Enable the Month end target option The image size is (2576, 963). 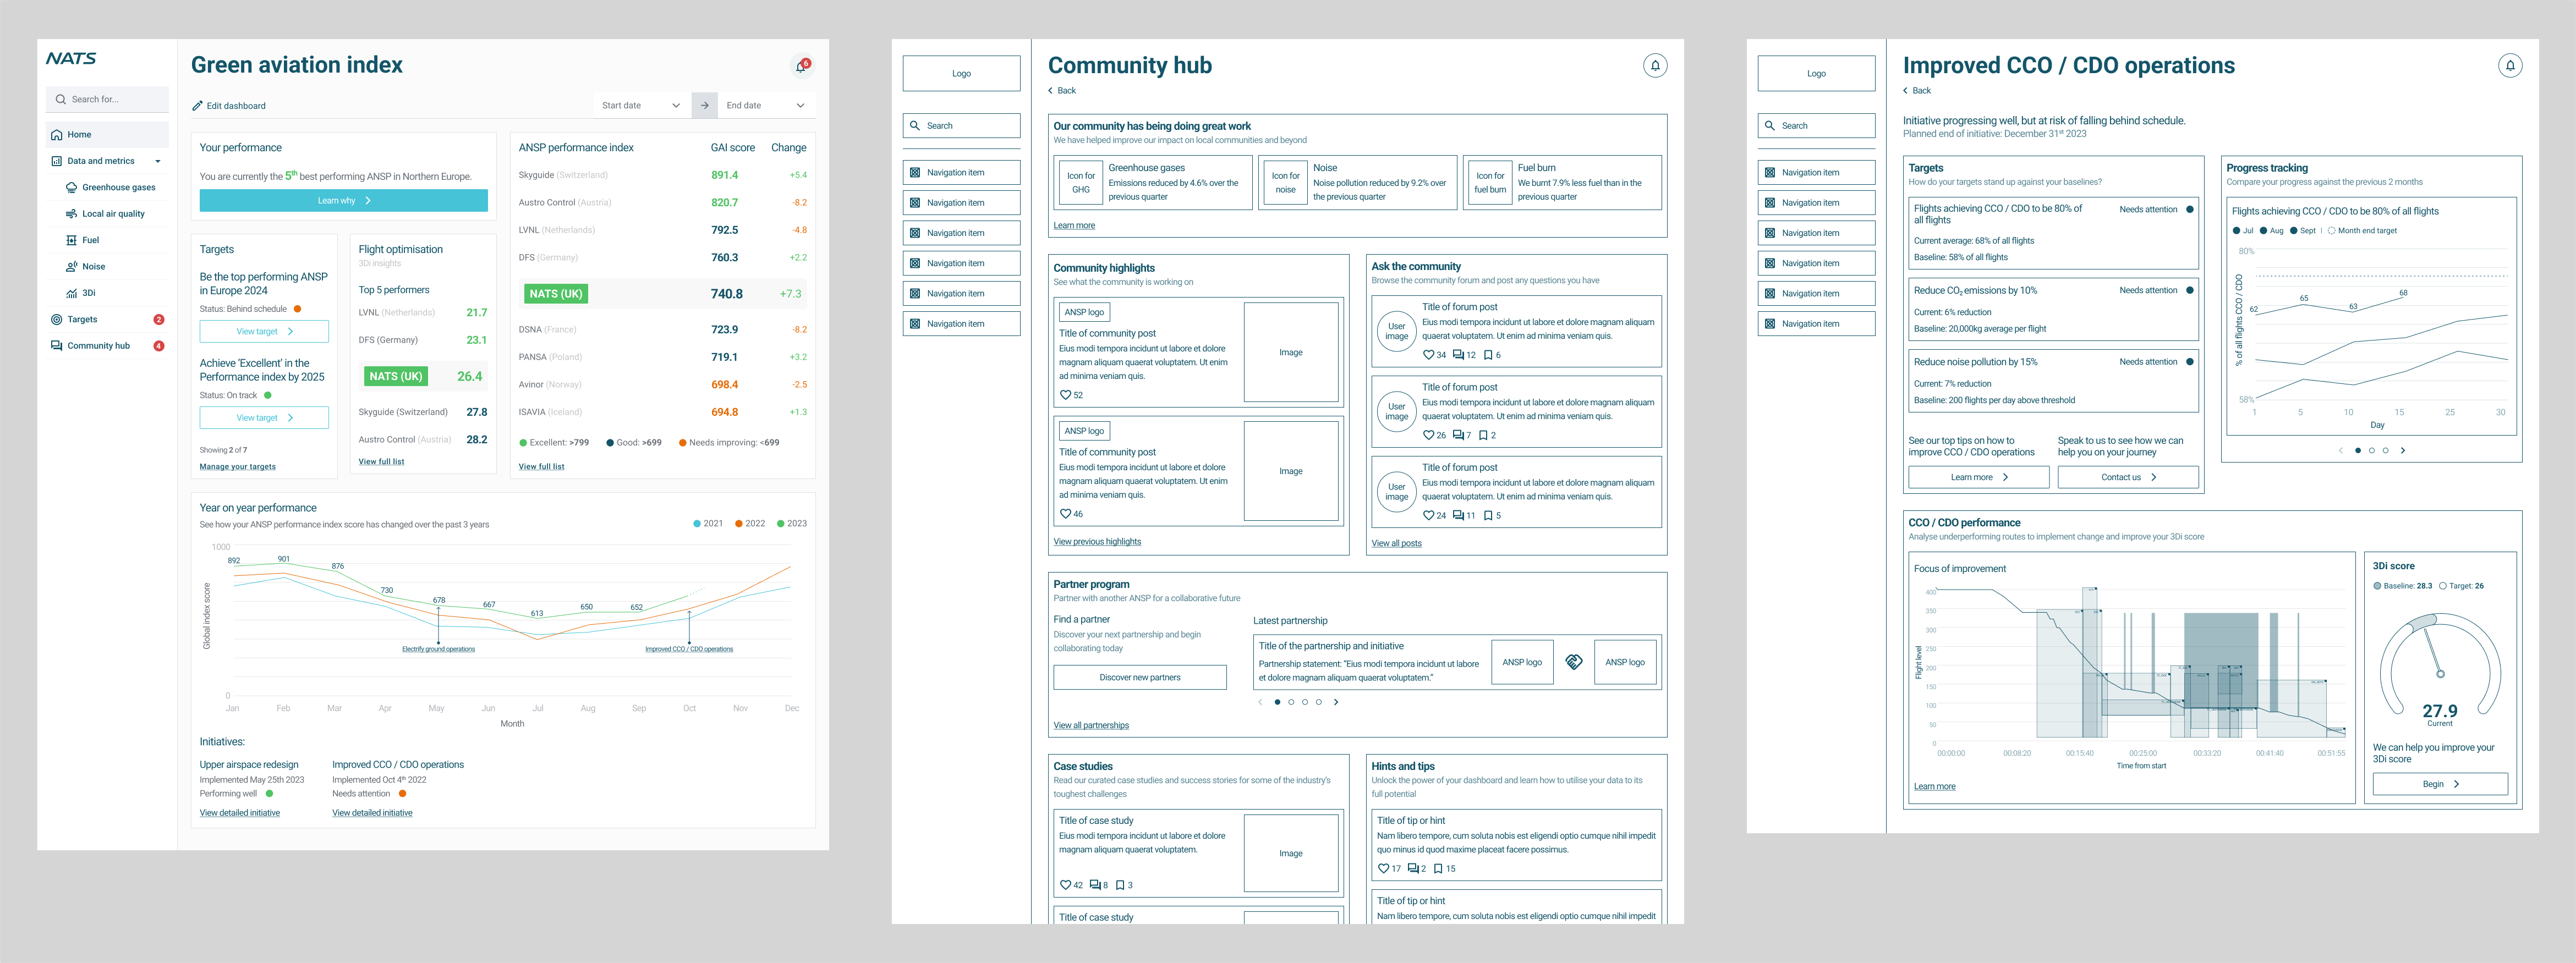pos(2332,230)
